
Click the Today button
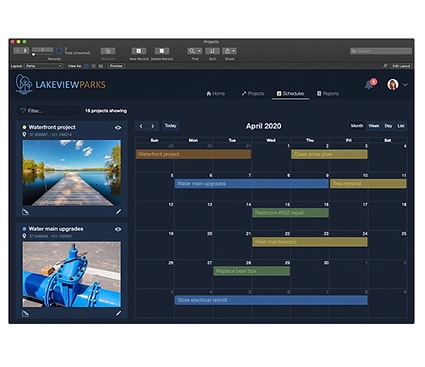click(171, 126)
